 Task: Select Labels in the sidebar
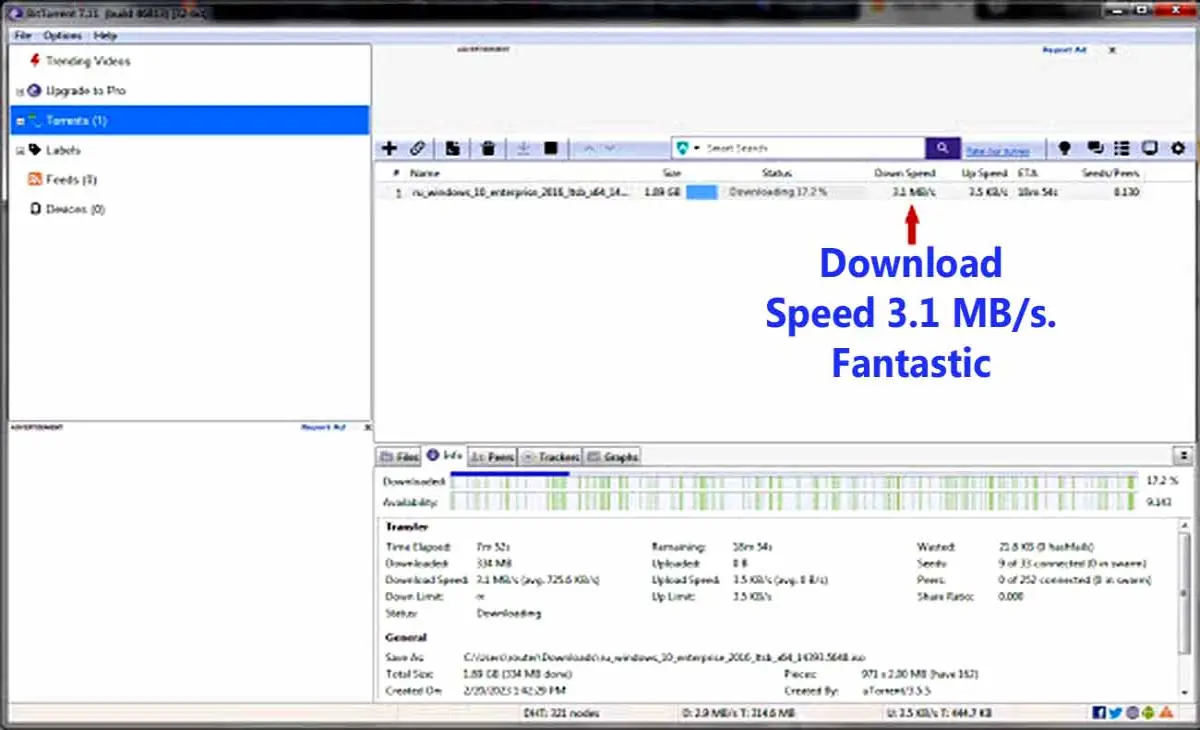(x=63, y=150)
